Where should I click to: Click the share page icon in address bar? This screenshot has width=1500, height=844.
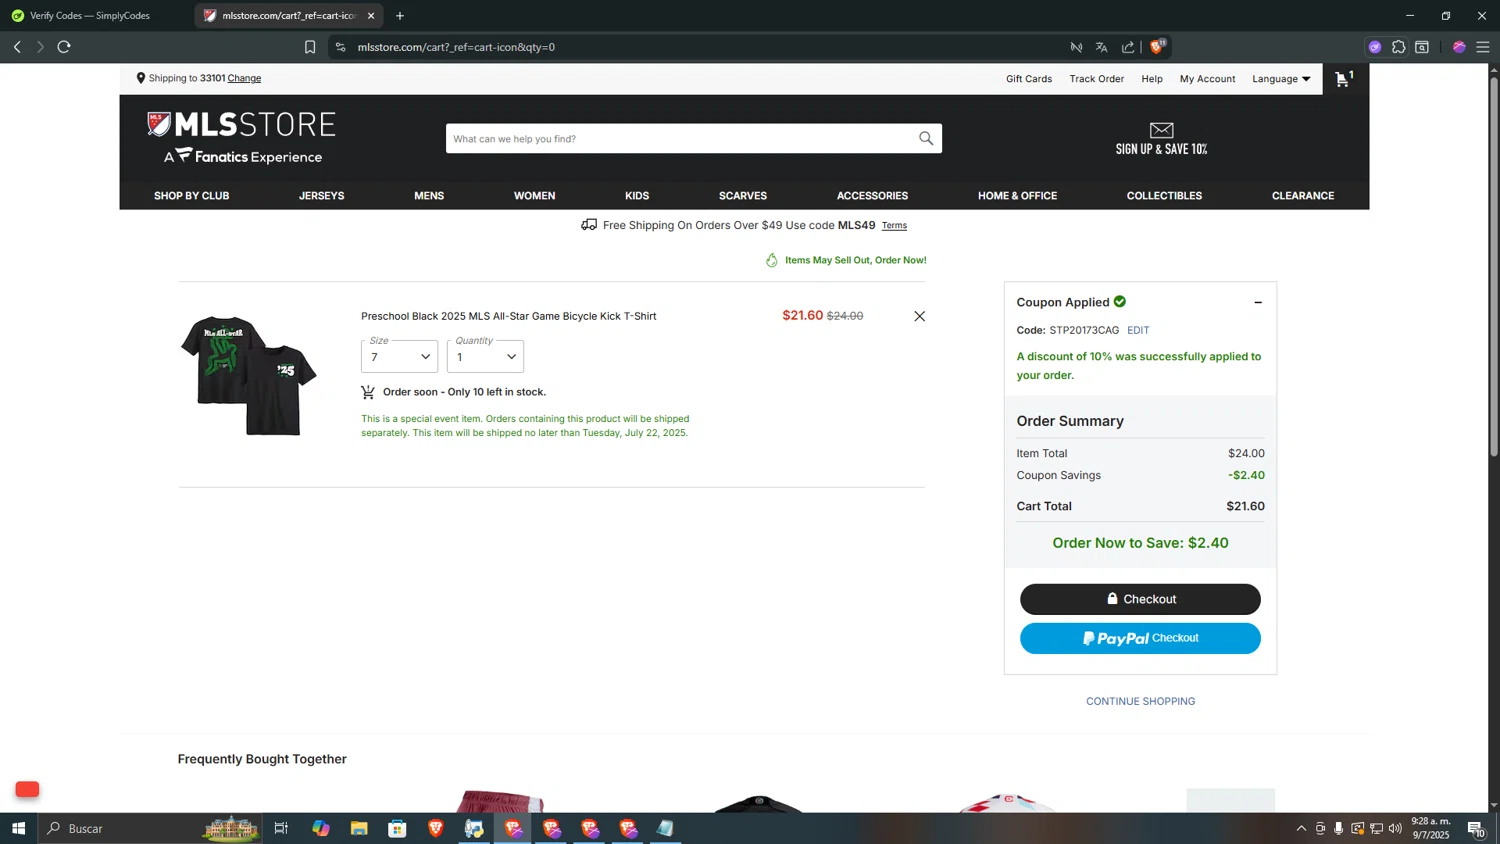pos(1128,47)
